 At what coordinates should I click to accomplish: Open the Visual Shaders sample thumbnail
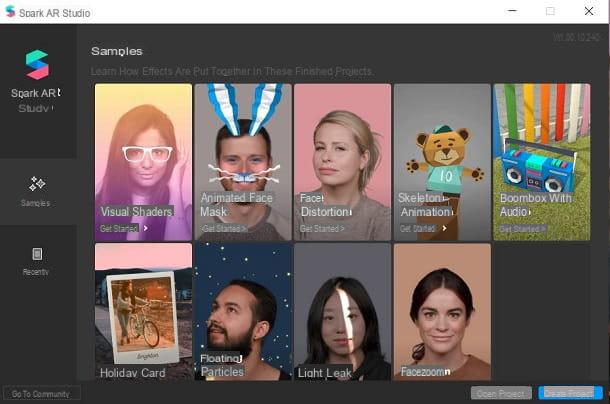[143, 162]
